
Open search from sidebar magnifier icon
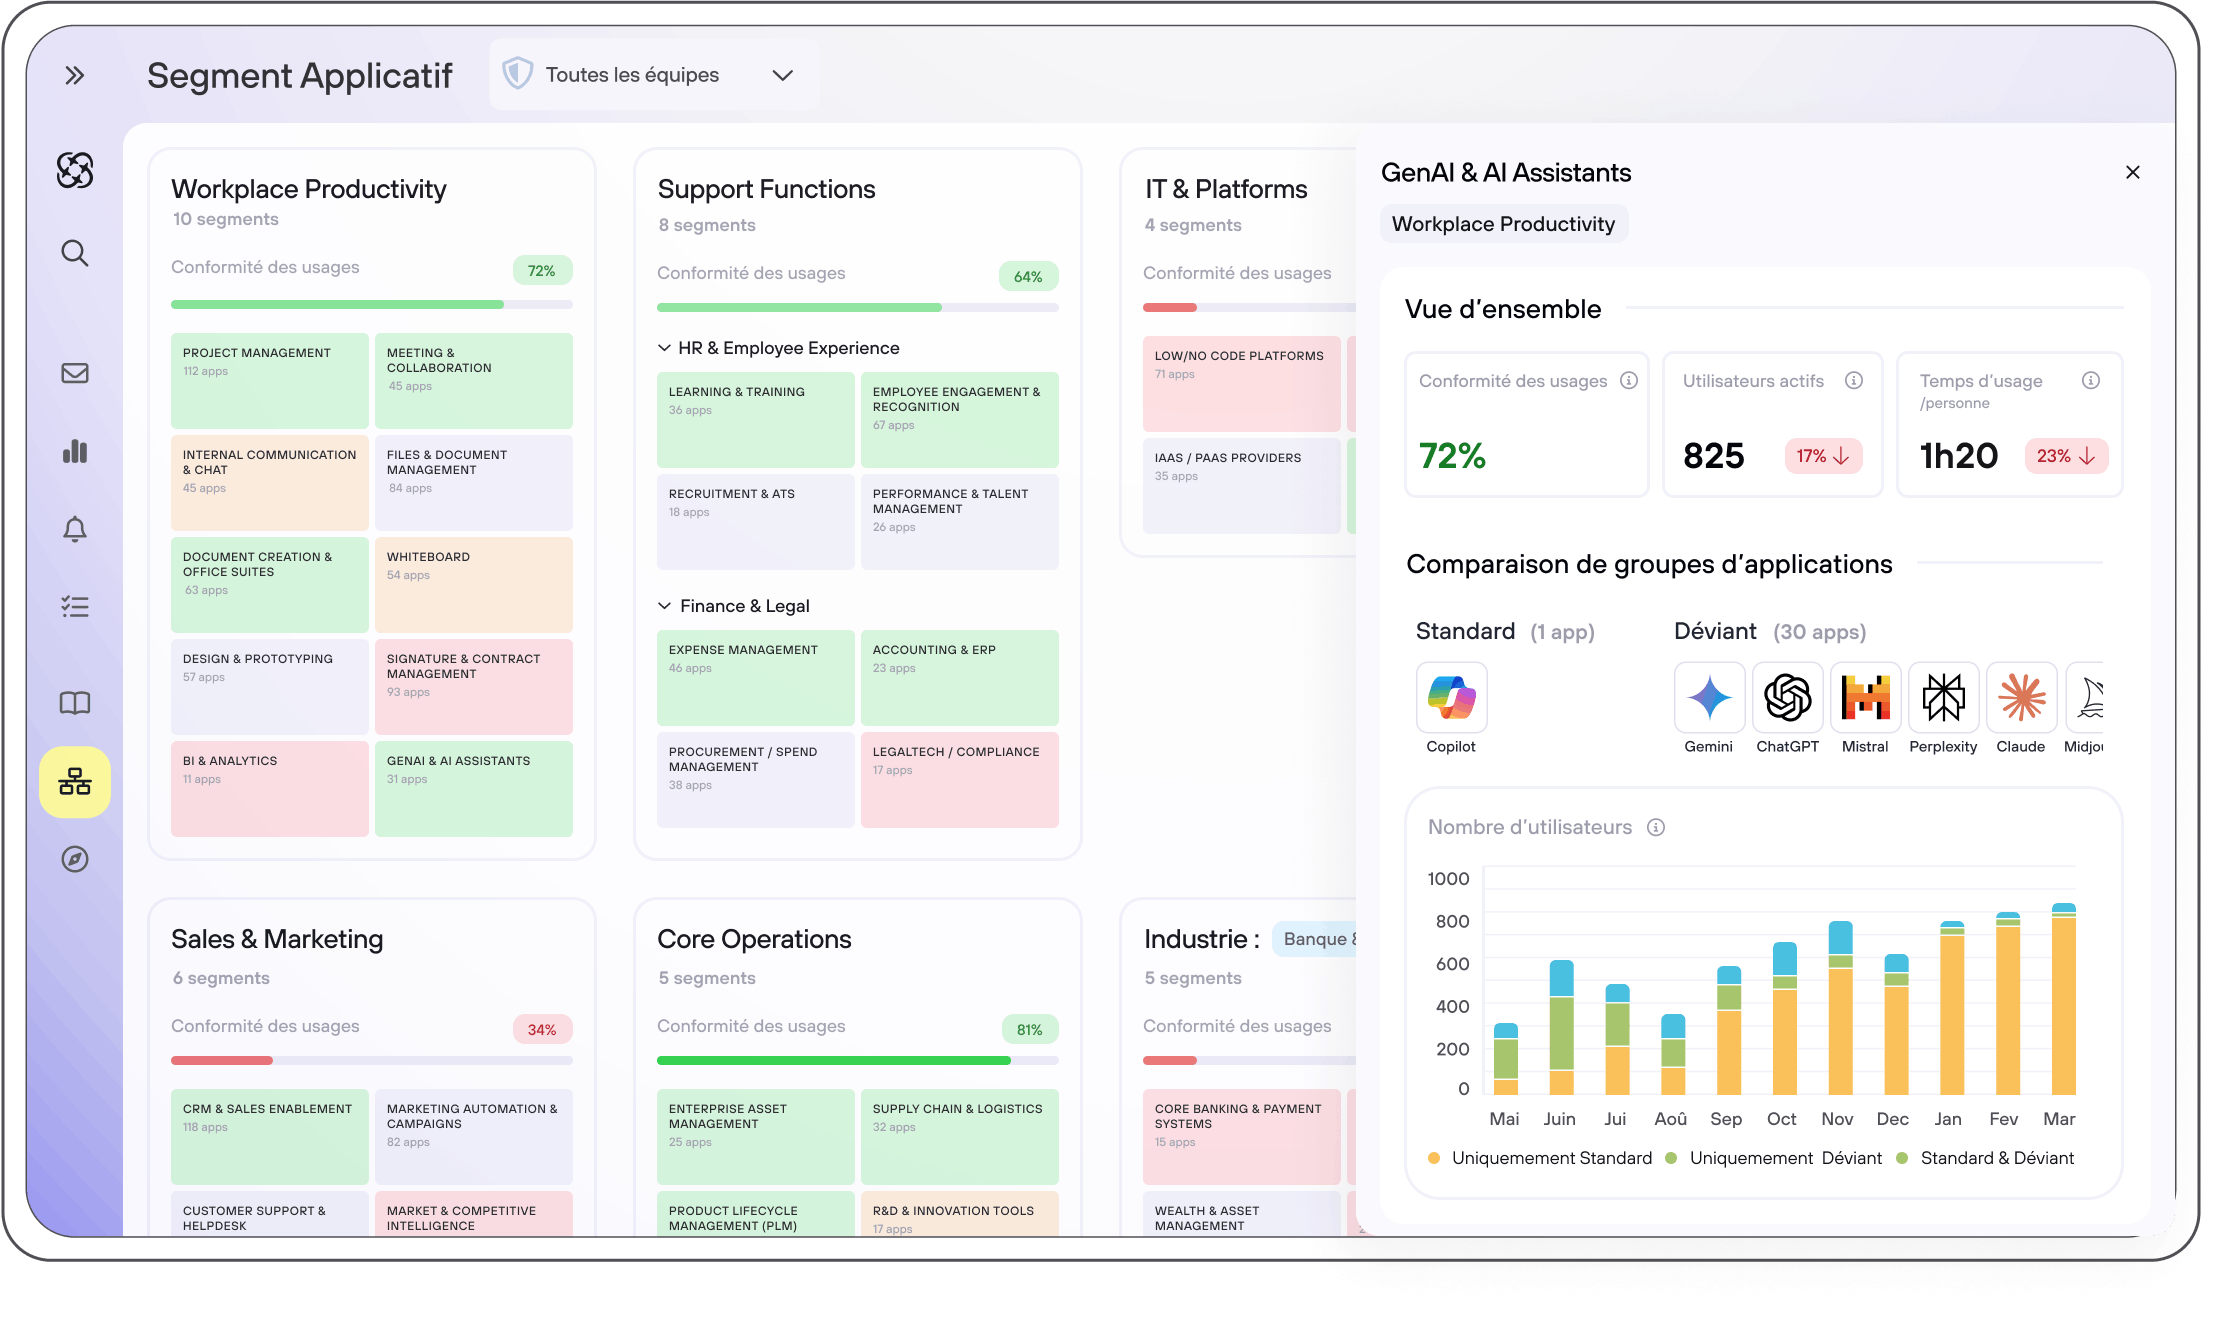(x=74, y=253)
